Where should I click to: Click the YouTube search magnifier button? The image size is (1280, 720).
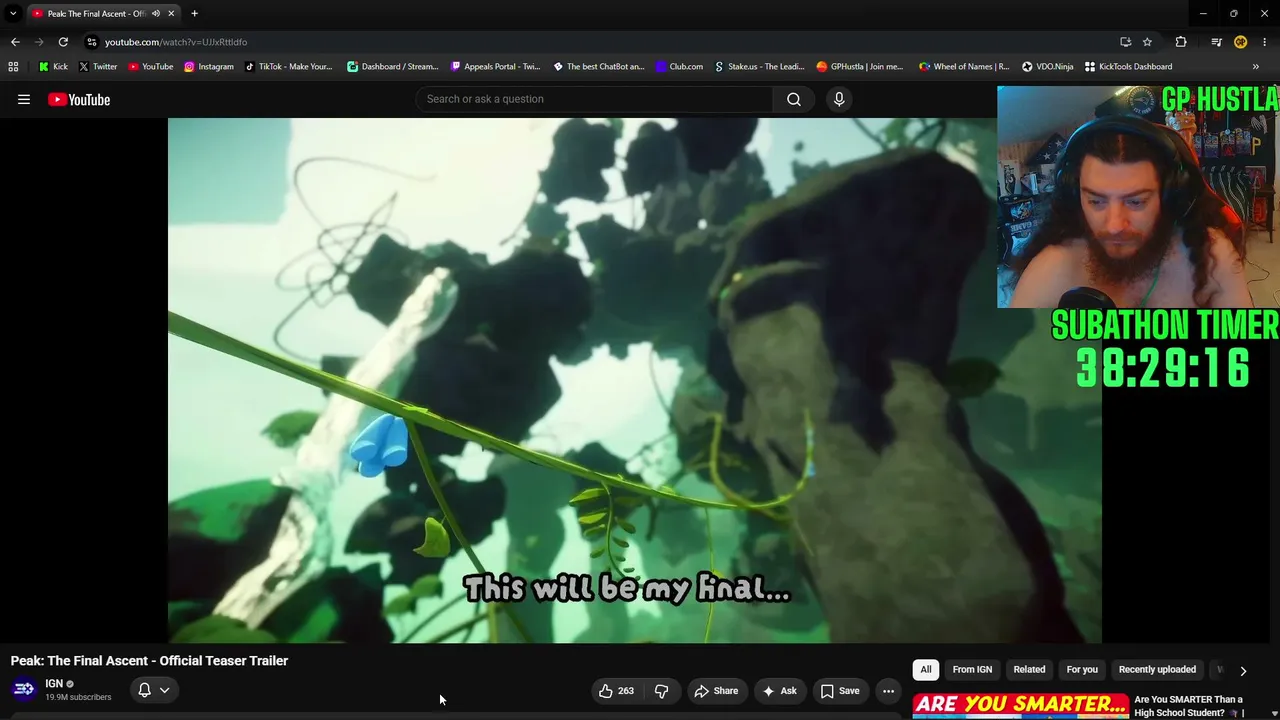click(x=794, y=99)
